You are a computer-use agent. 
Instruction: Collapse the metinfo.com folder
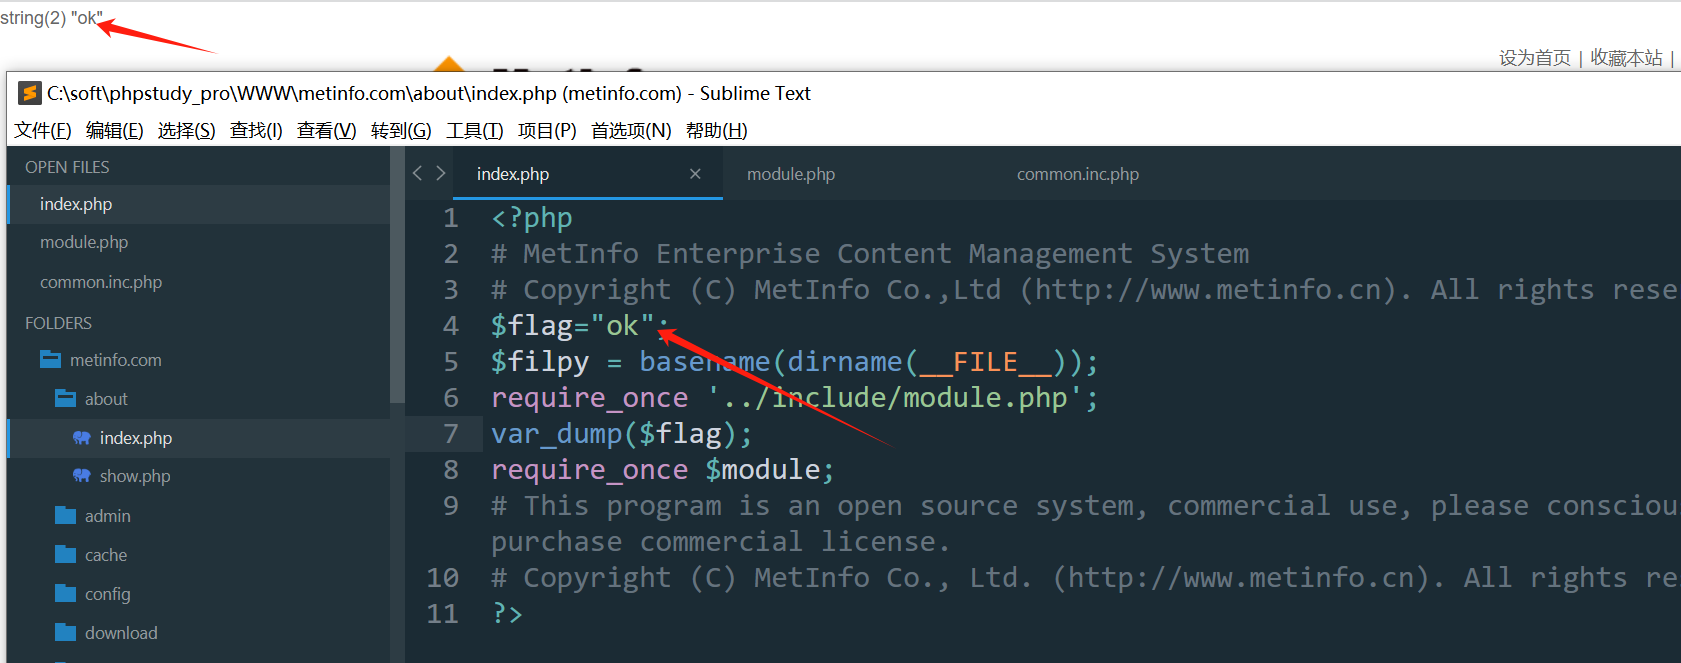pos(50,360)
